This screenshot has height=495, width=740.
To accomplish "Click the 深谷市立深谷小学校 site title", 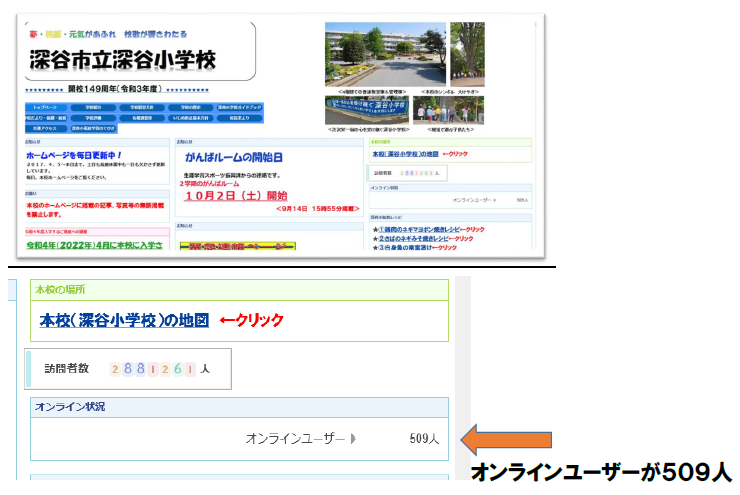I will click(x=123, y=60).
